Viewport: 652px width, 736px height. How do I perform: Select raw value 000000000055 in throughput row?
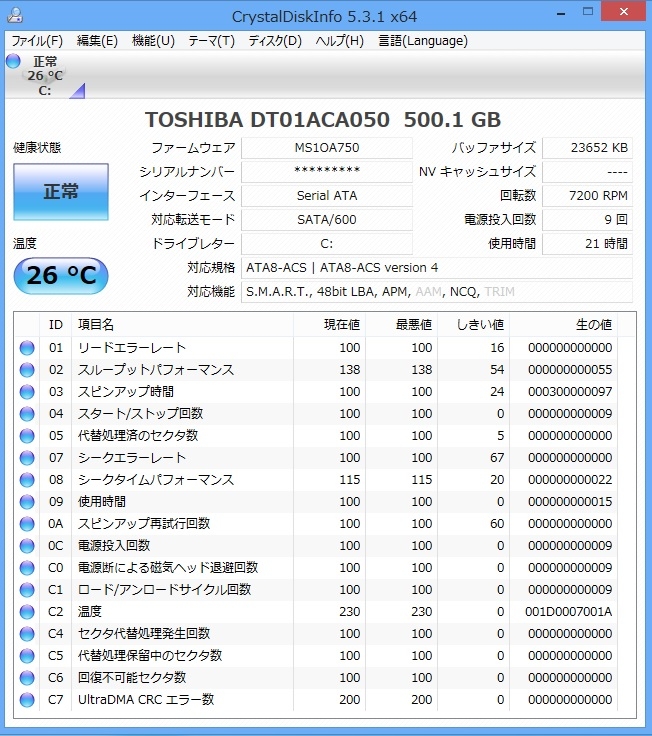(x=570, y=370)
